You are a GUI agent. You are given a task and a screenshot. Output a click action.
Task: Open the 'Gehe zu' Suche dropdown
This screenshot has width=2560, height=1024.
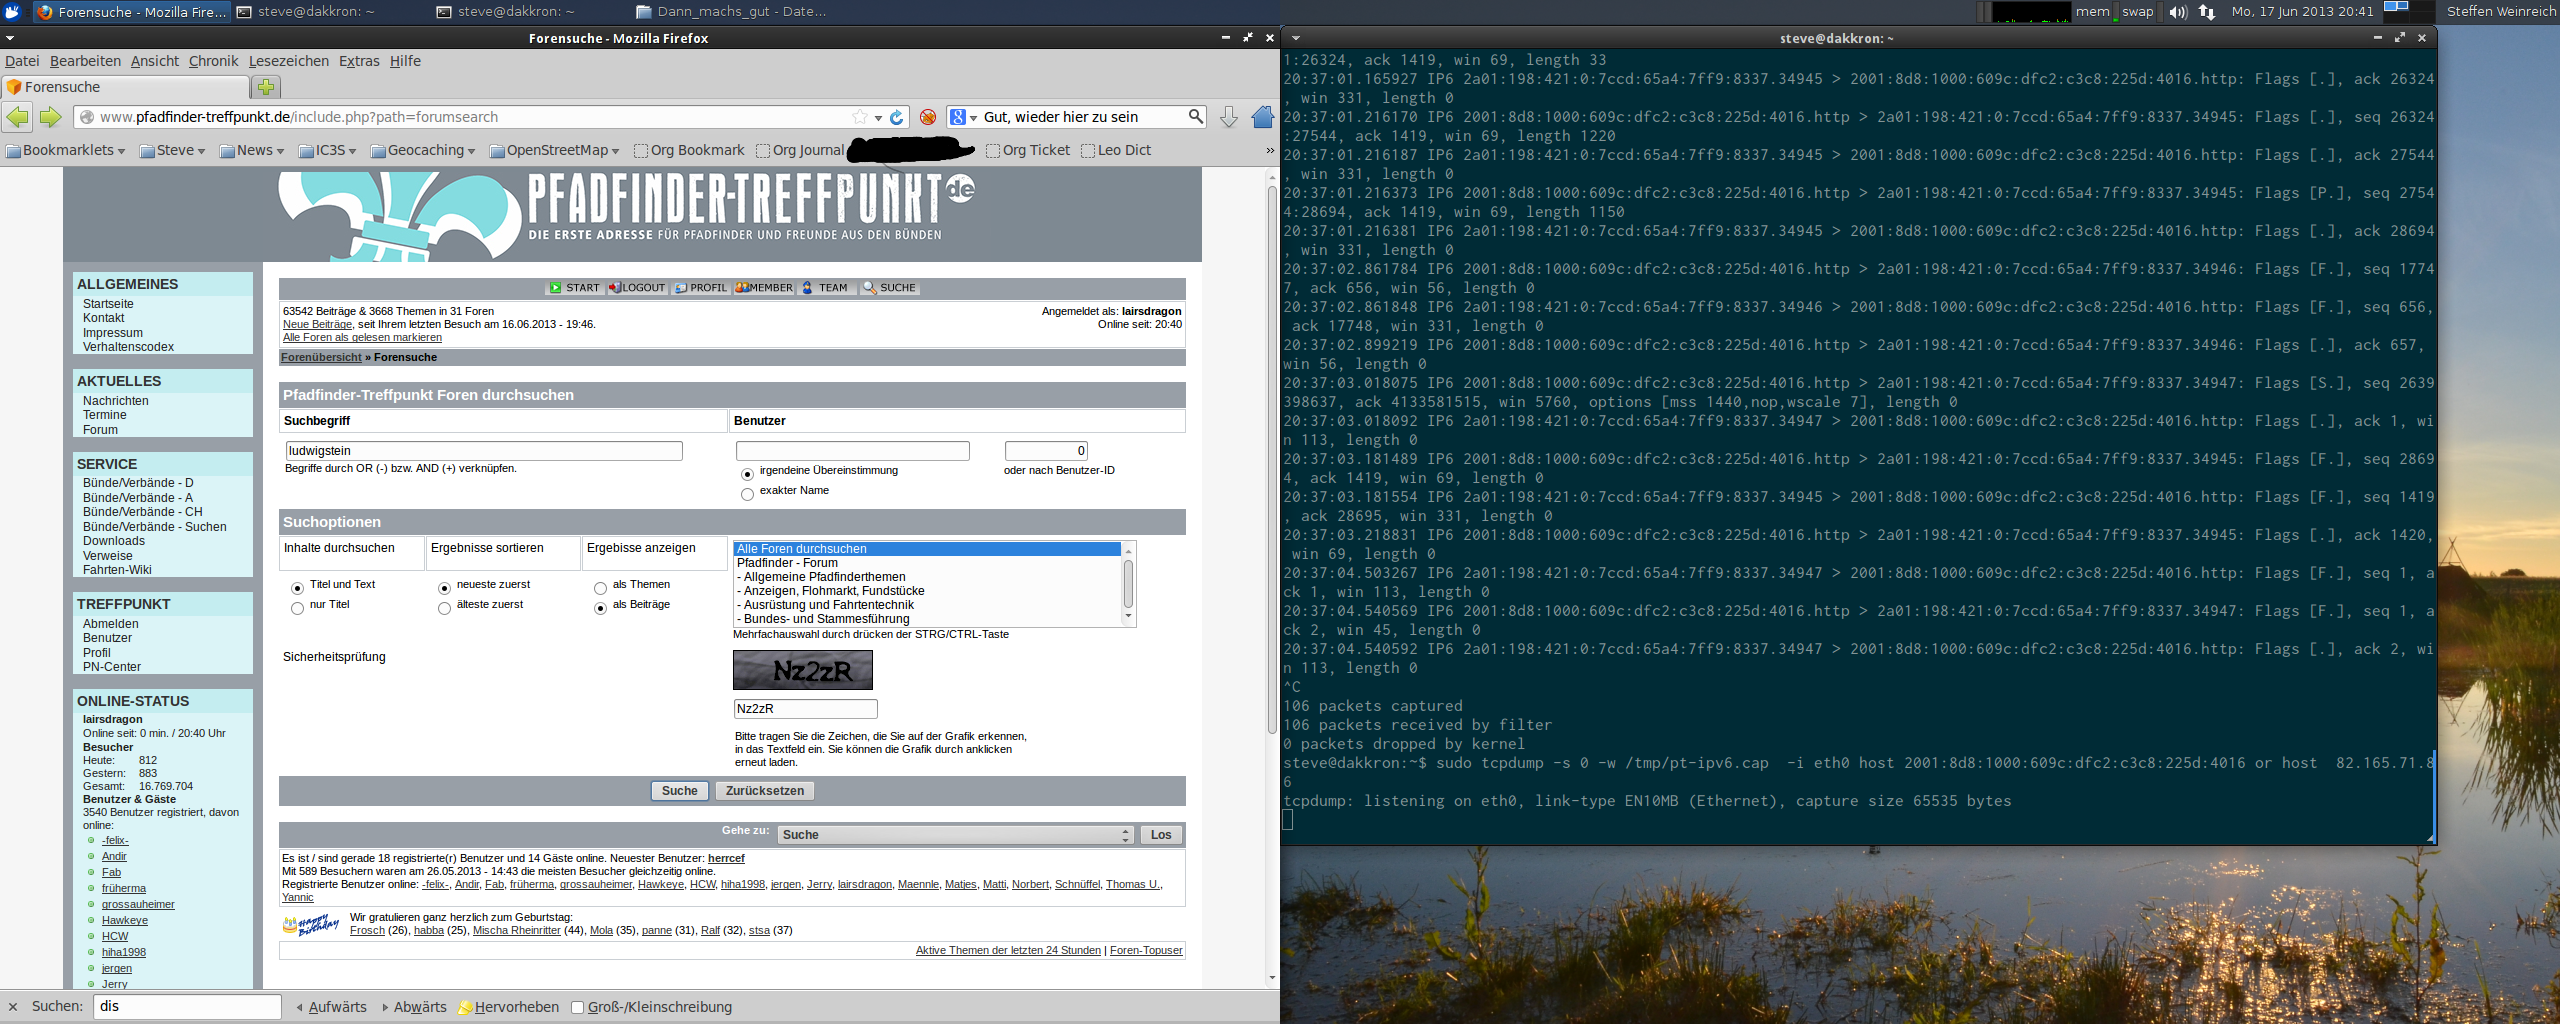coord(955,835)
